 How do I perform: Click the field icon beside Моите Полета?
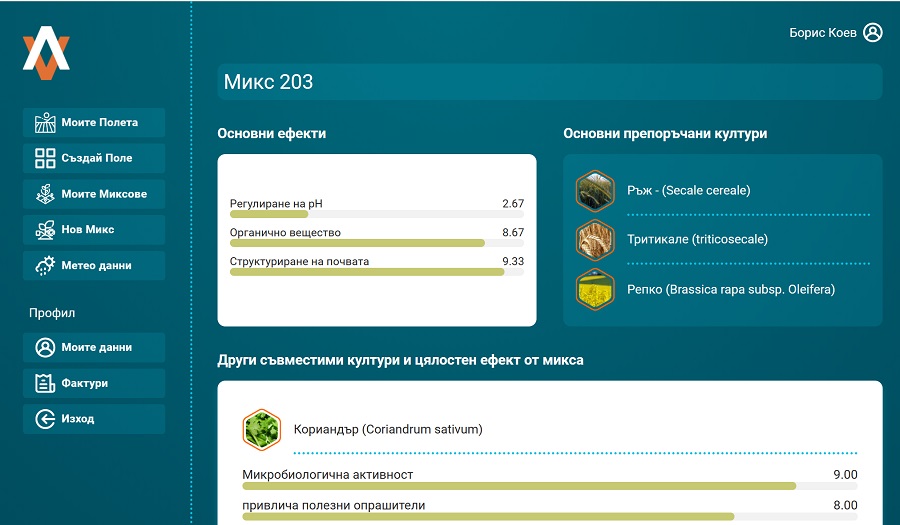45,123
